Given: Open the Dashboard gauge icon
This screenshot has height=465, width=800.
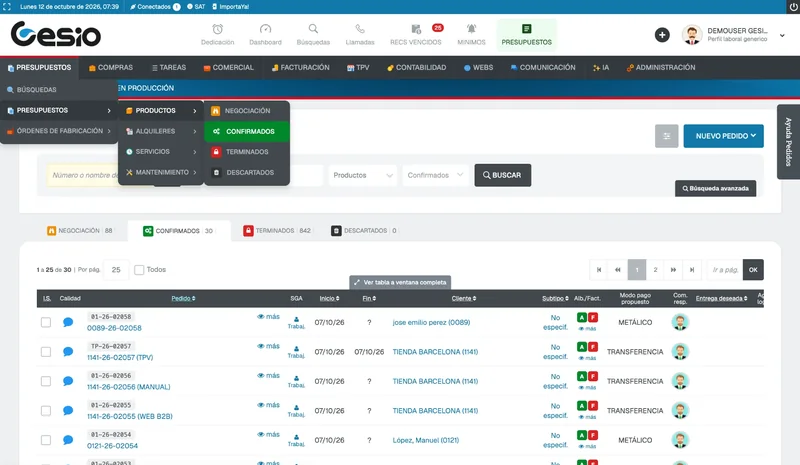Looking at the screenshot, I should (265, 29).
